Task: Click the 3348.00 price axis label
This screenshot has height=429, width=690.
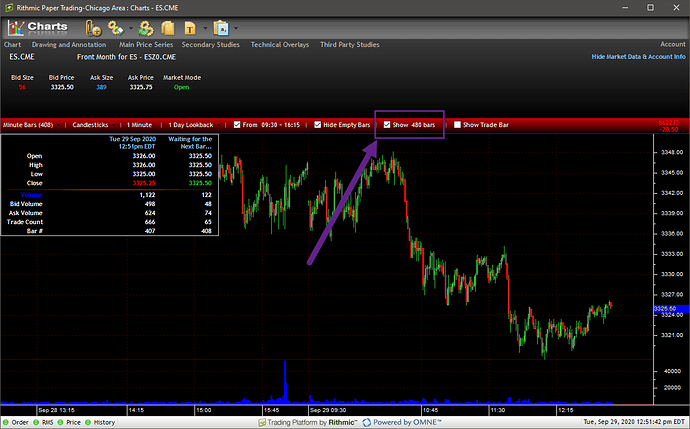Action: click(x=672, y=152)
